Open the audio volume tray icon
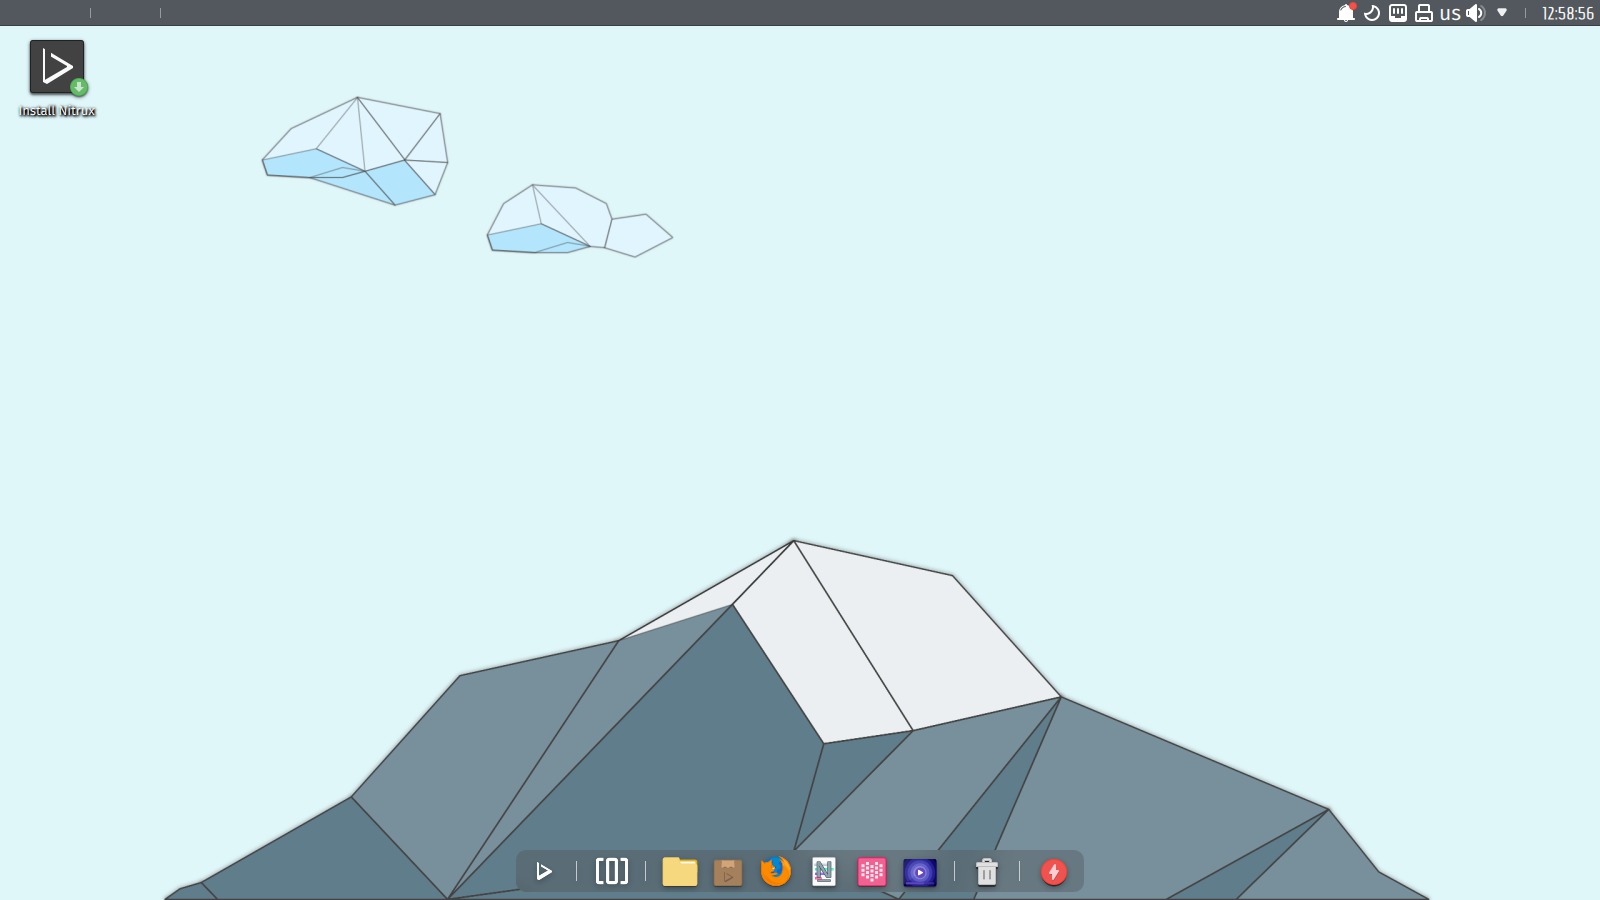This screenshot has width=1600, height=900. (x=1476, y=13)
